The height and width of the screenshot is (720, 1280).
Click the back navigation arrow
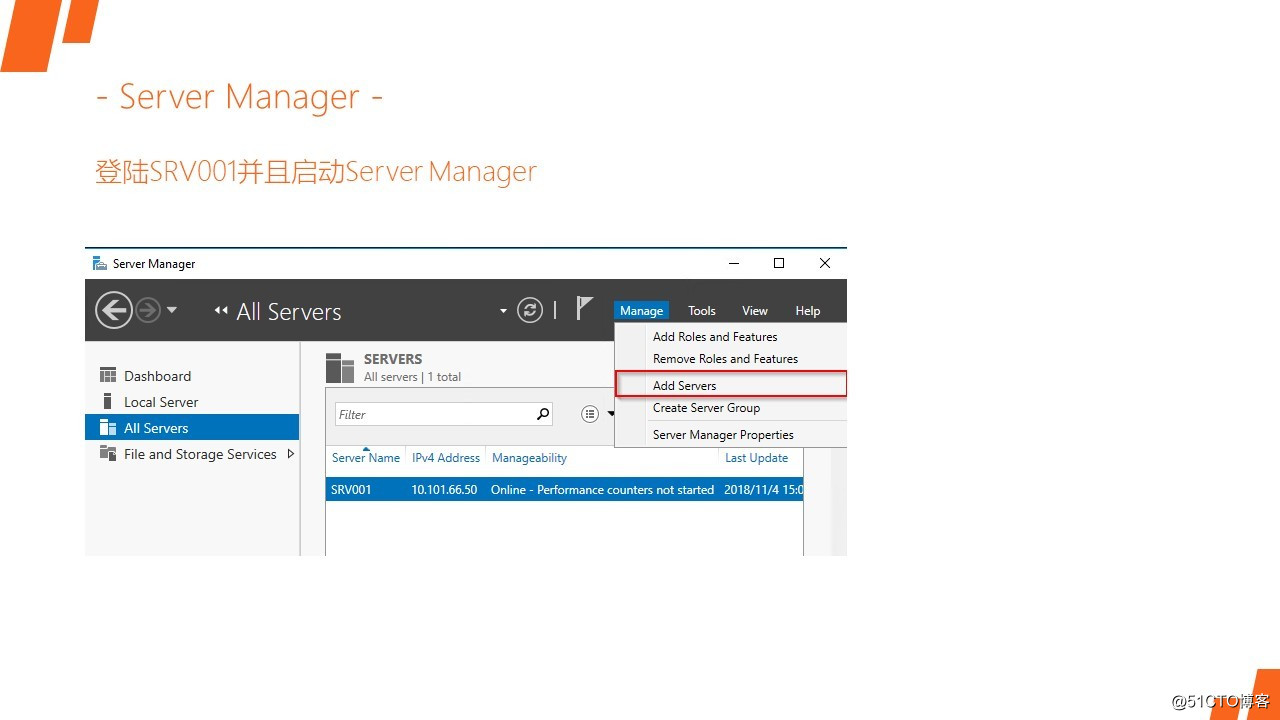coord(114,310)
